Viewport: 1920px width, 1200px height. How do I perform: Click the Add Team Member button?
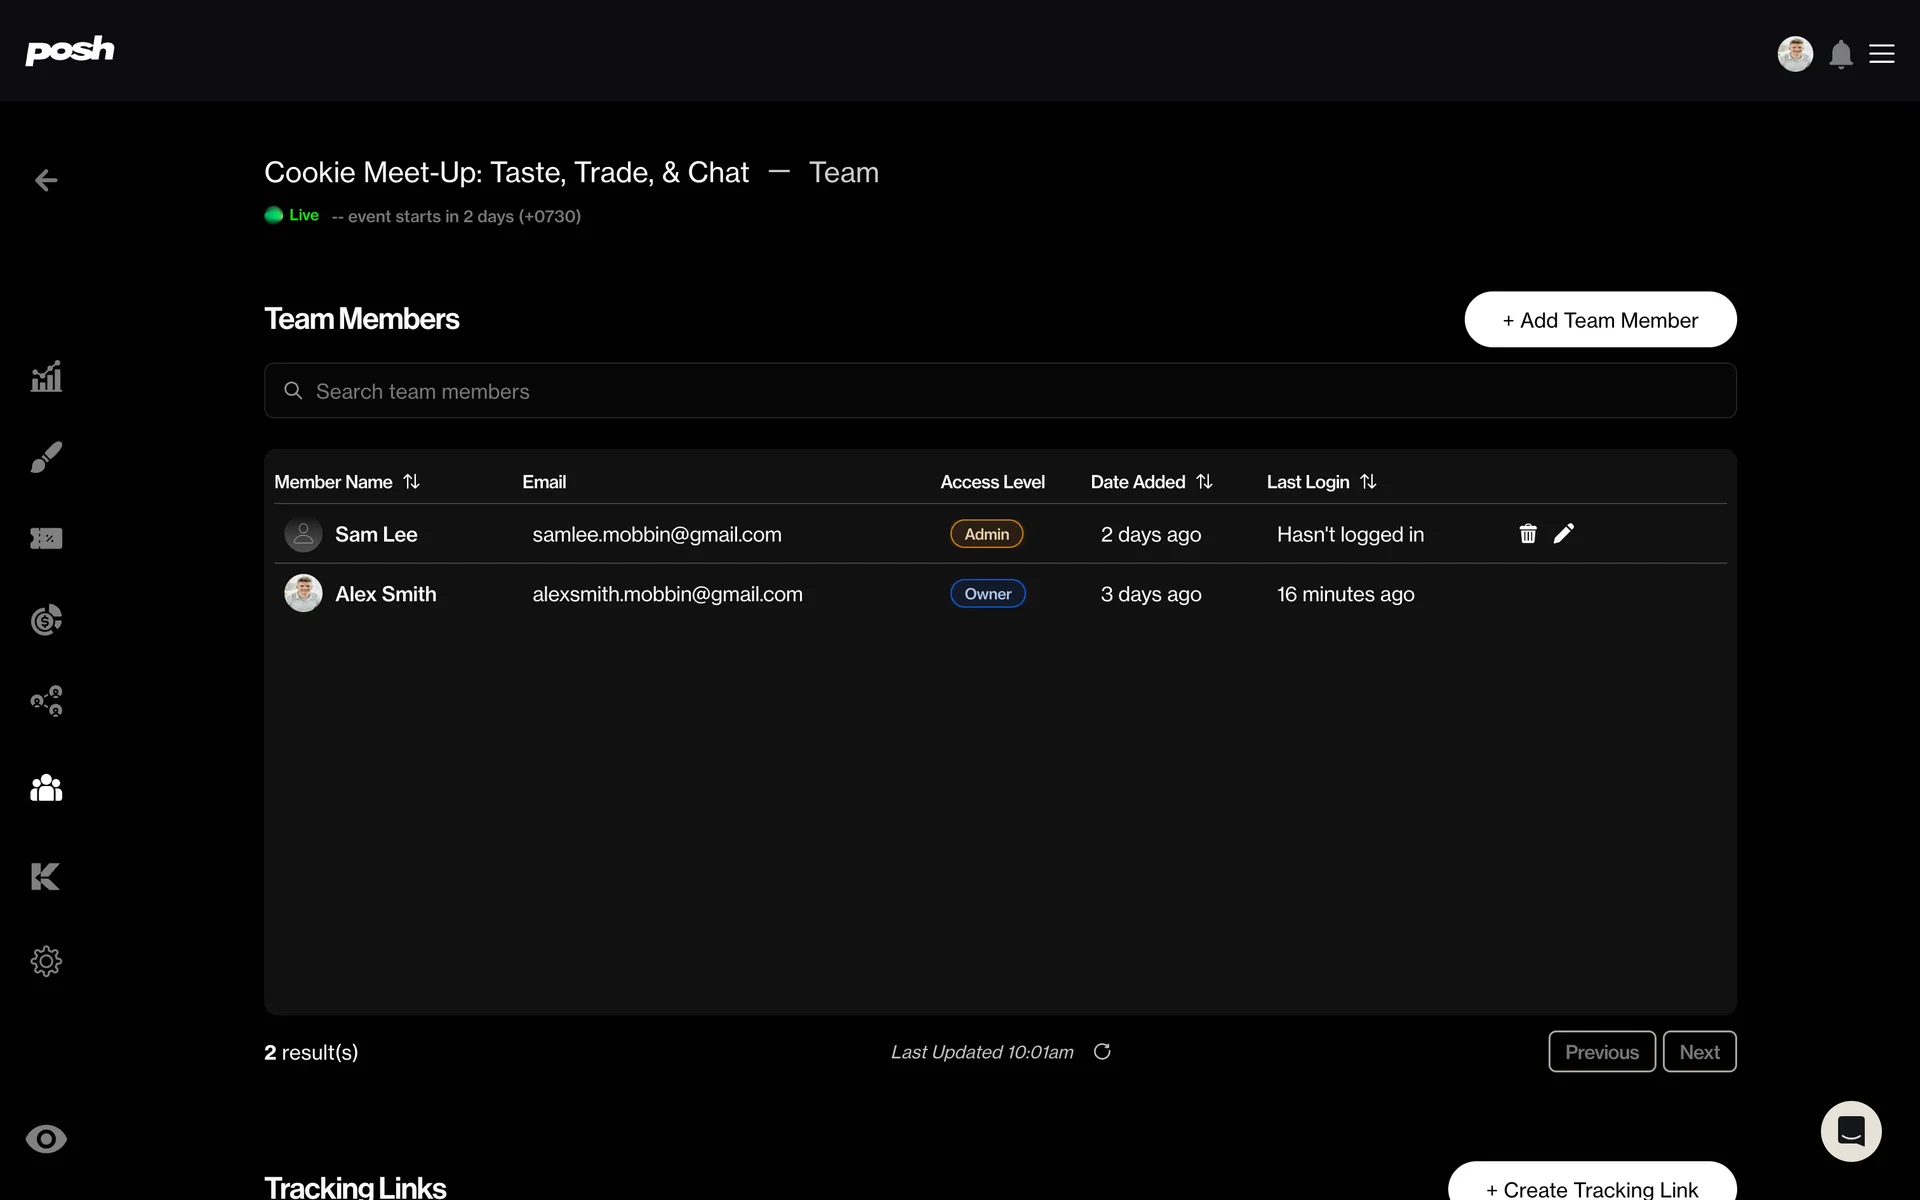click(1600, 320)
